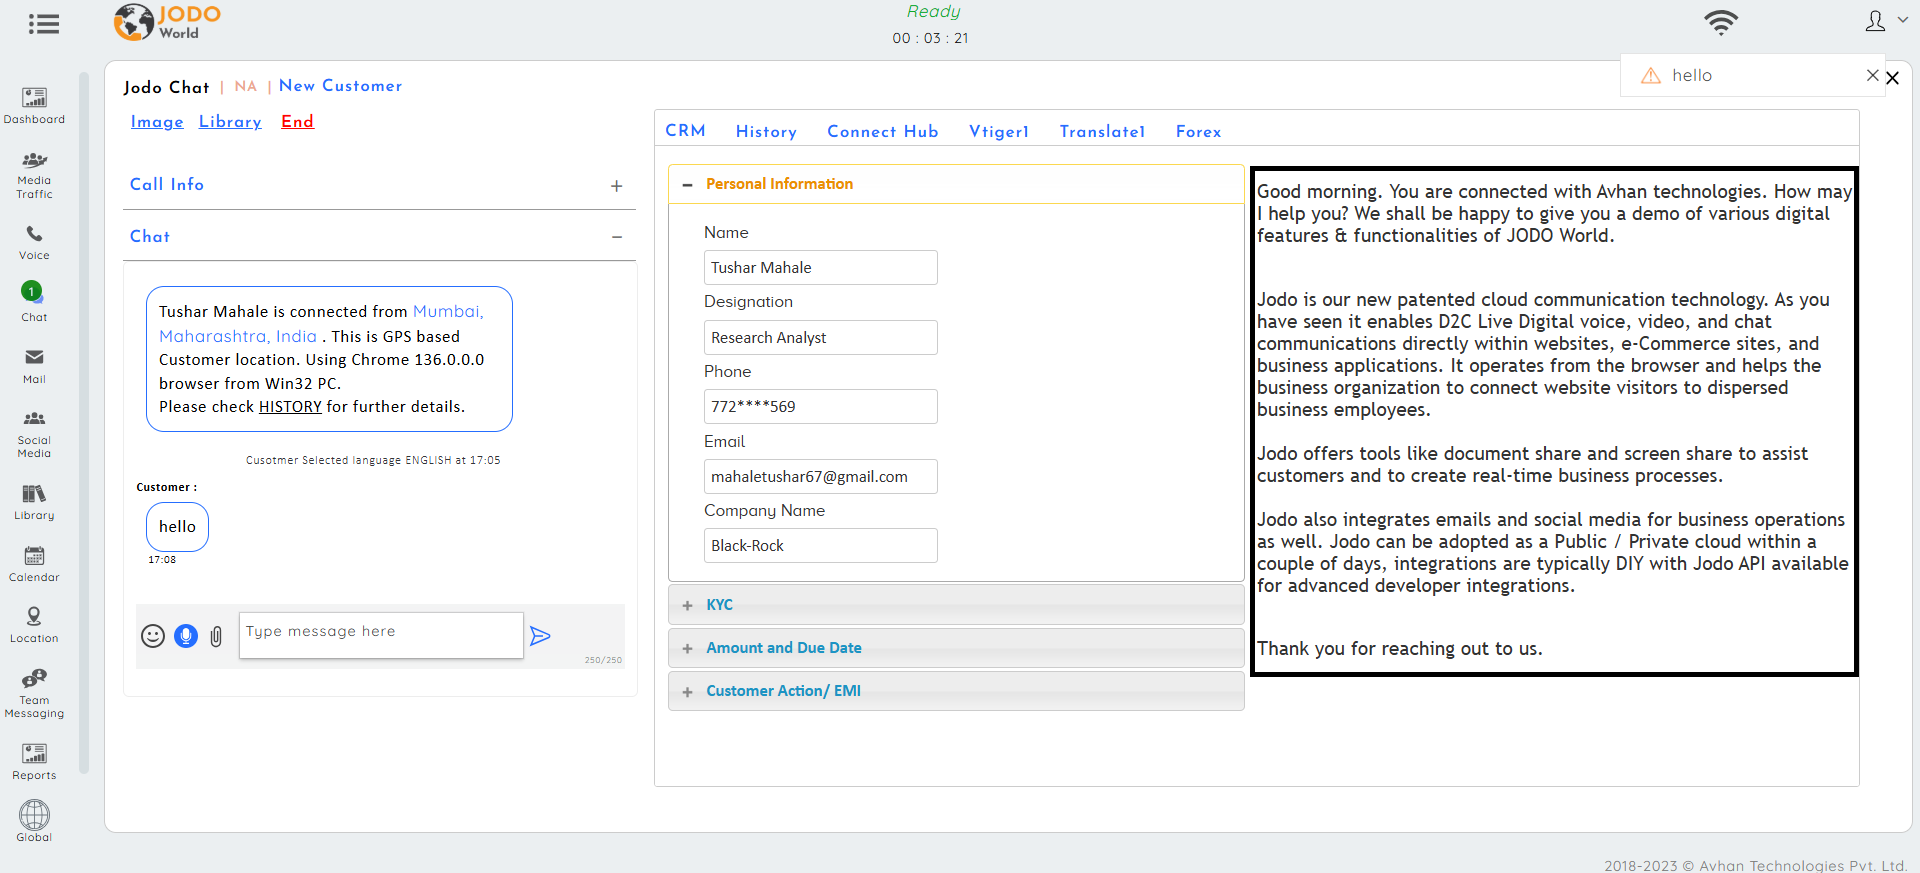Switch to the CRM tab
This screenshot has width=1920, height=873.
[x=685, y=131]
